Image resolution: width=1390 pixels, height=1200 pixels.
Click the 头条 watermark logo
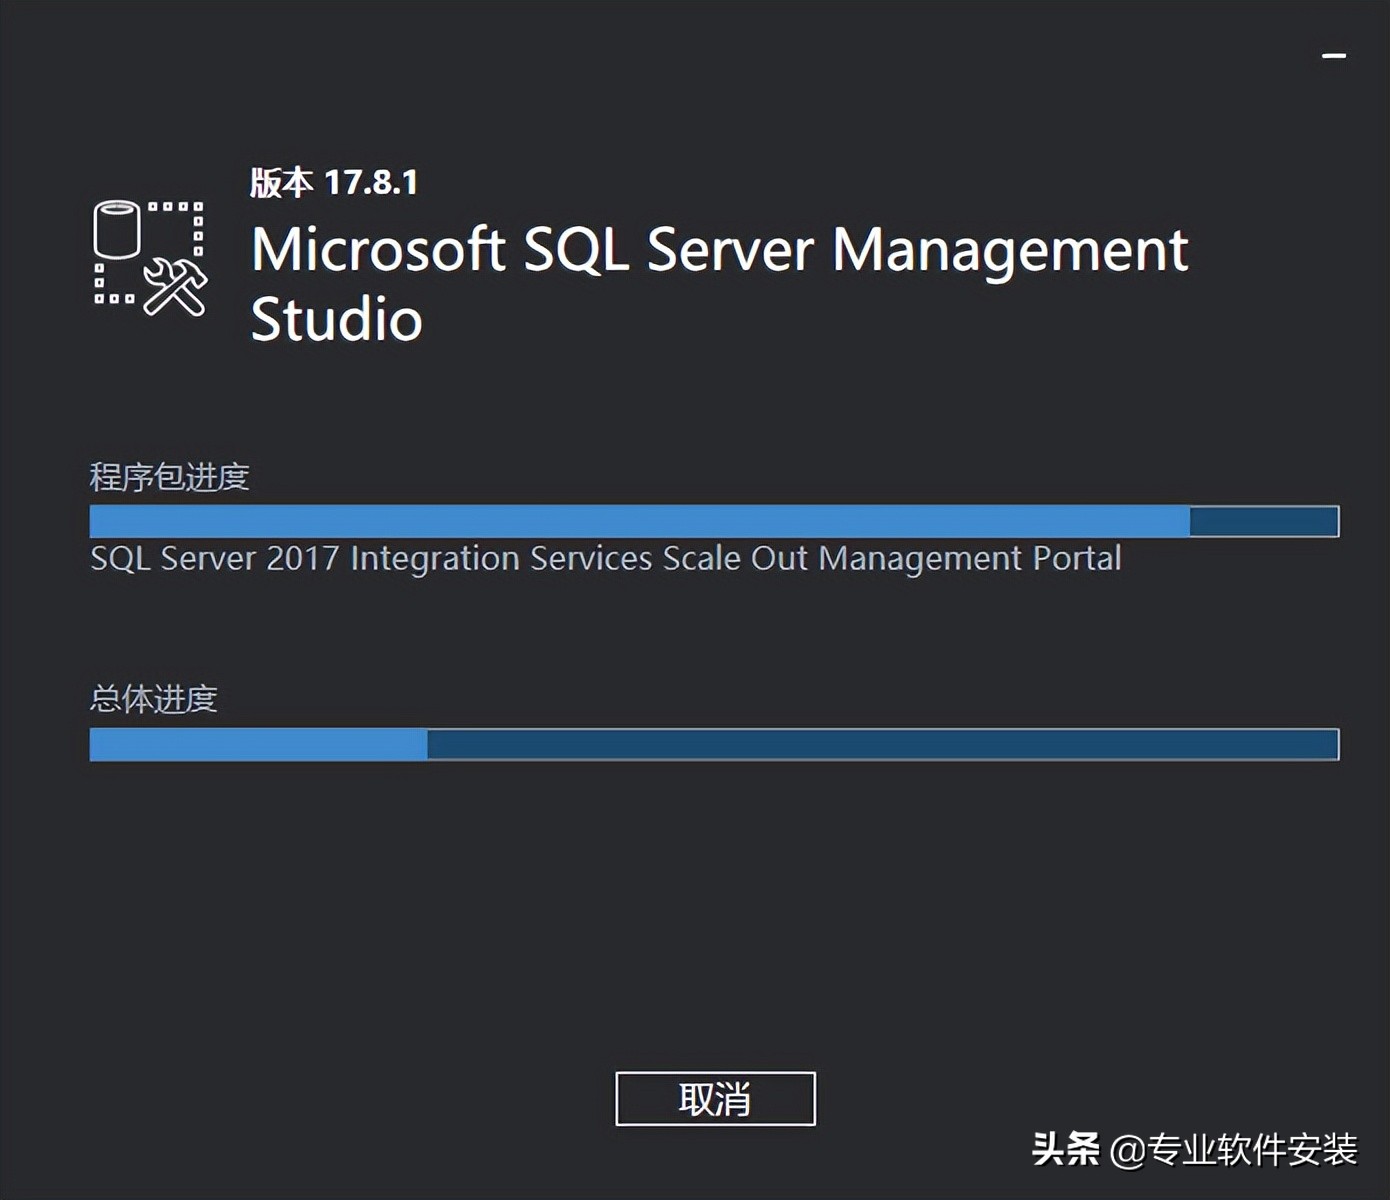(1066, 1149)
